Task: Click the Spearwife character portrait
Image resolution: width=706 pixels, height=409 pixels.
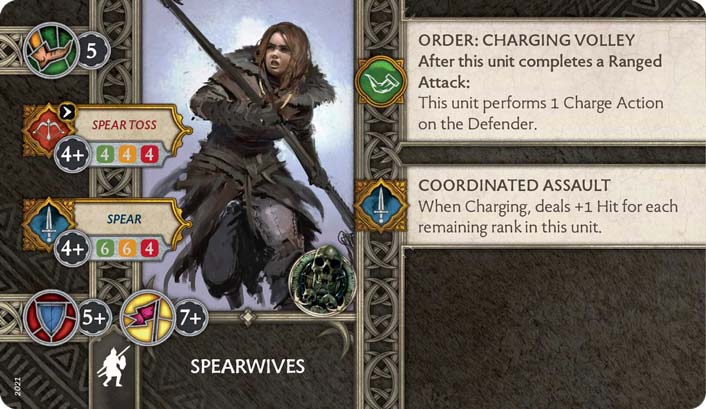Action: pyautogui.click(x=249, y=155)
